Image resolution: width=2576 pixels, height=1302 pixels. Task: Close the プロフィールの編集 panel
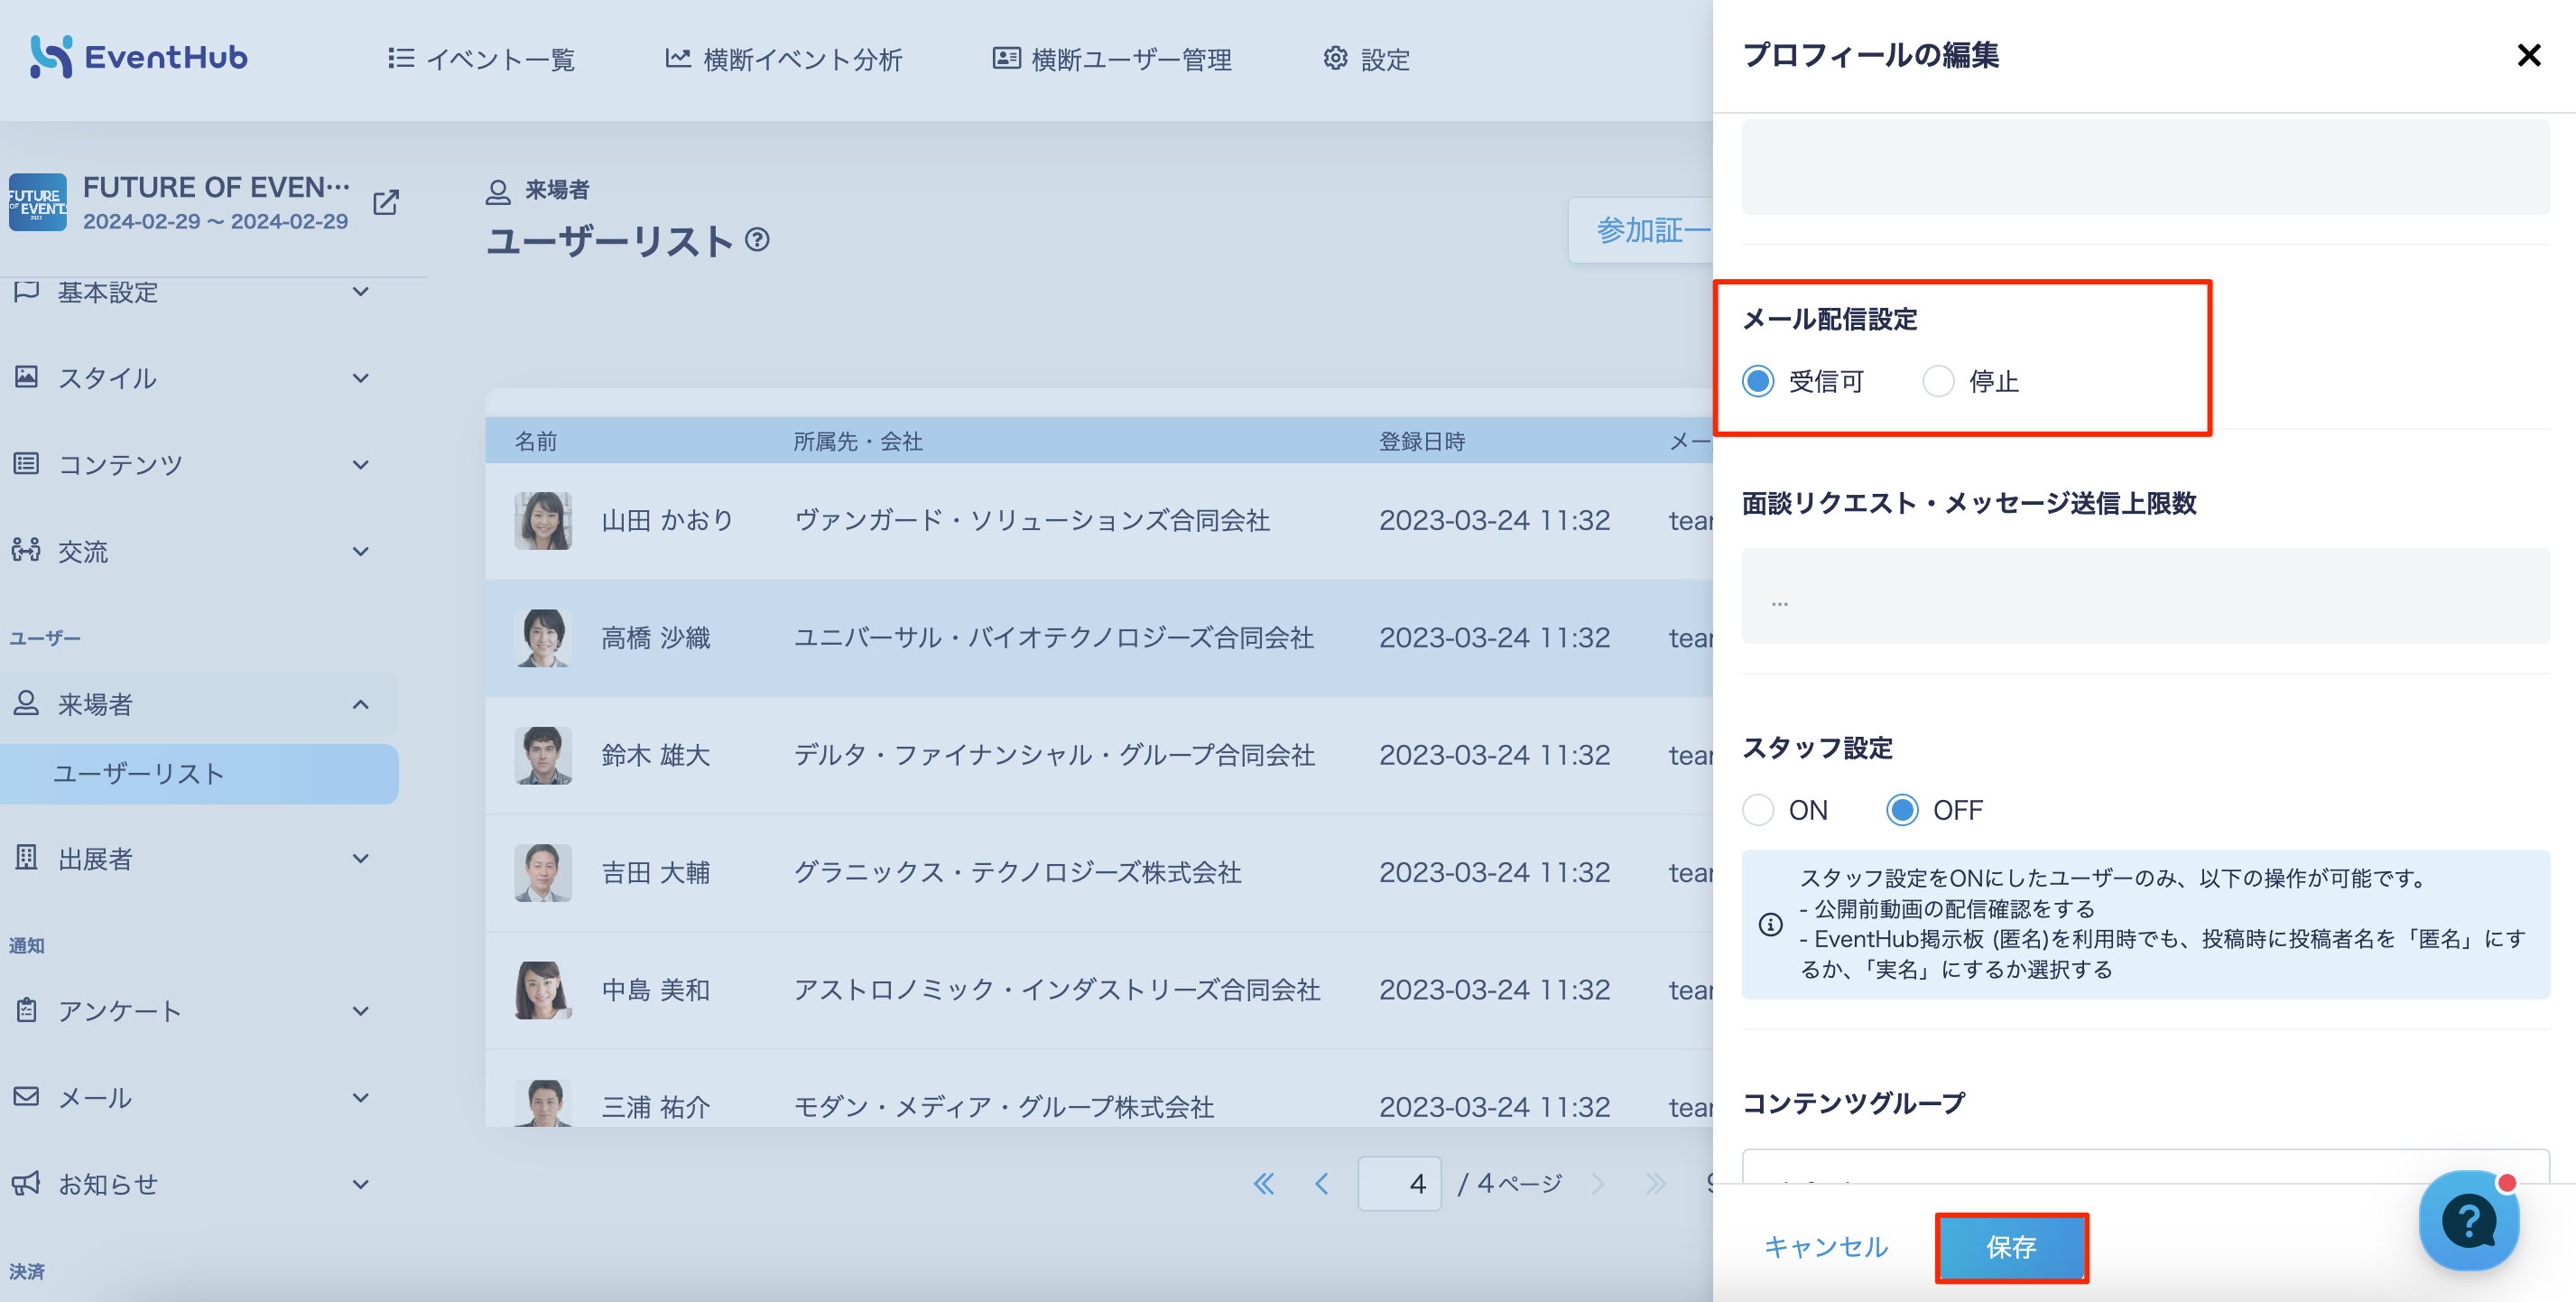tap(2529, 55)
